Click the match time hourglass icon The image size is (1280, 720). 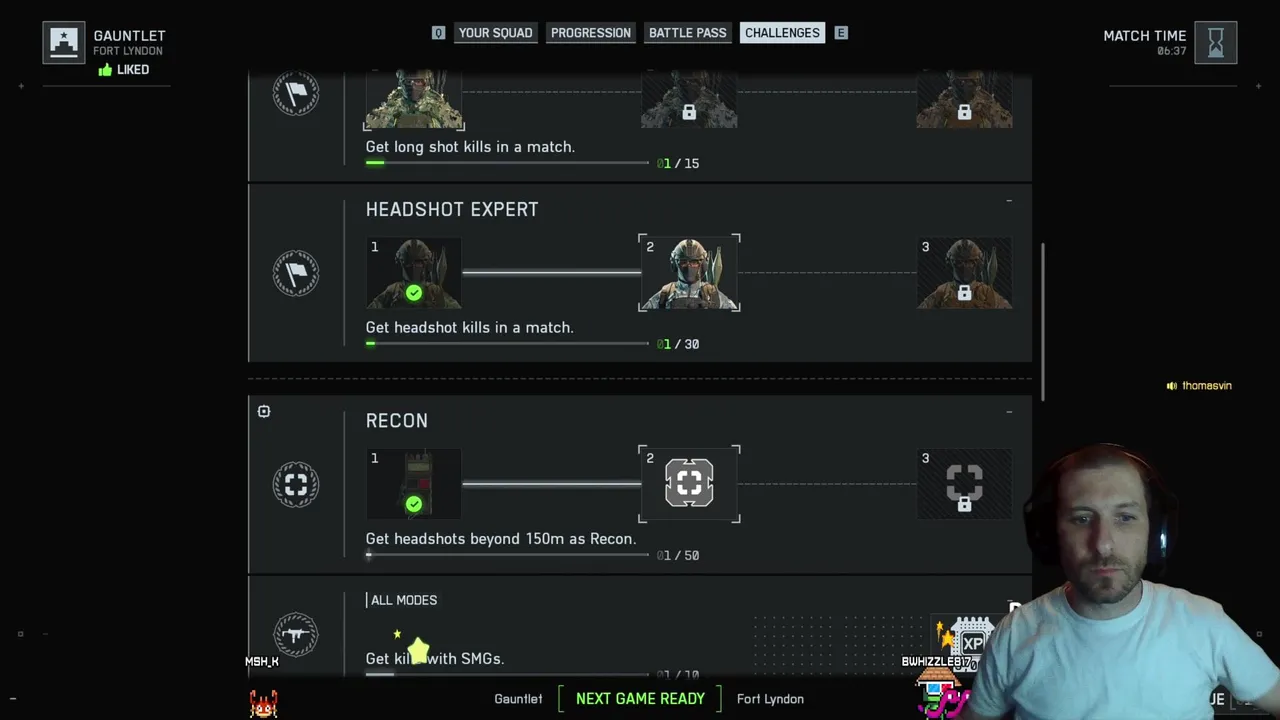(1216, 43)
